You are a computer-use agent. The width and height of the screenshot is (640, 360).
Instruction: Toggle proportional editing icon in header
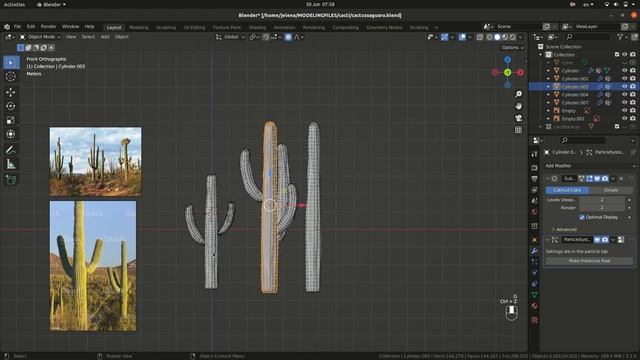(x=288, y=37)
